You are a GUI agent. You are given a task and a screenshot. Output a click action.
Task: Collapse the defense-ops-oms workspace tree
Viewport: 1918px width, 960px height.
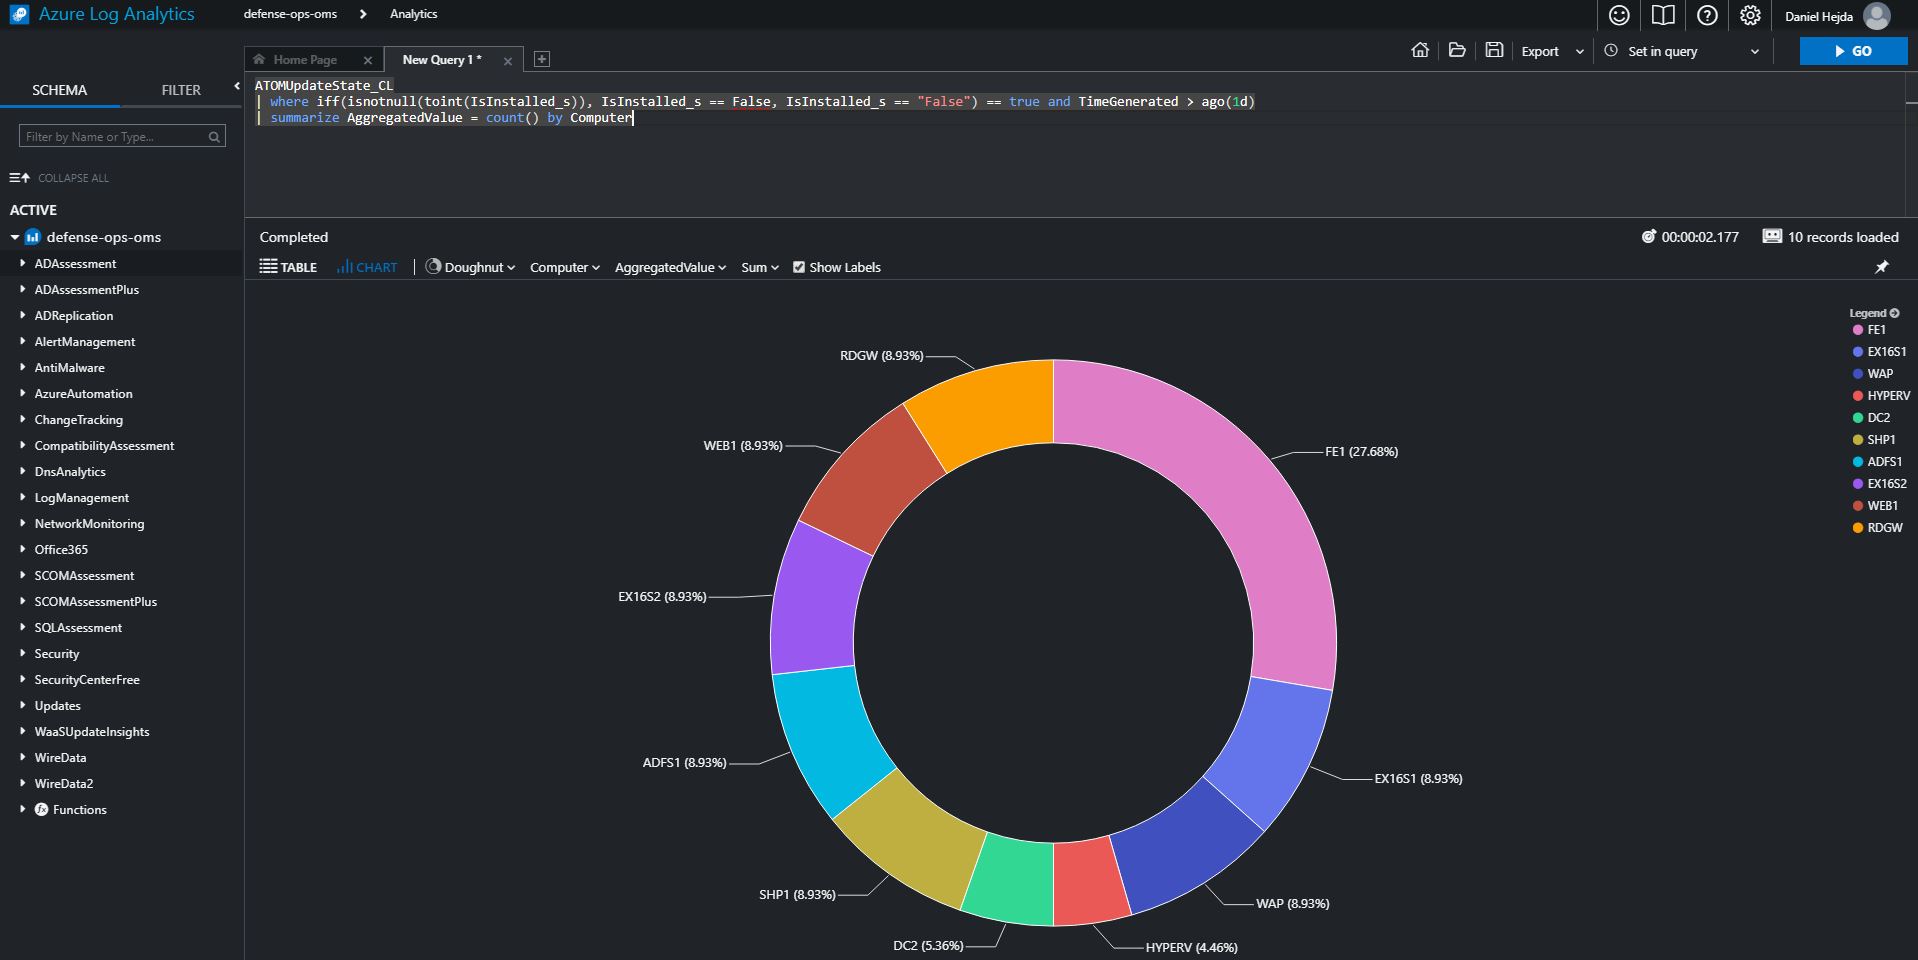14,237
